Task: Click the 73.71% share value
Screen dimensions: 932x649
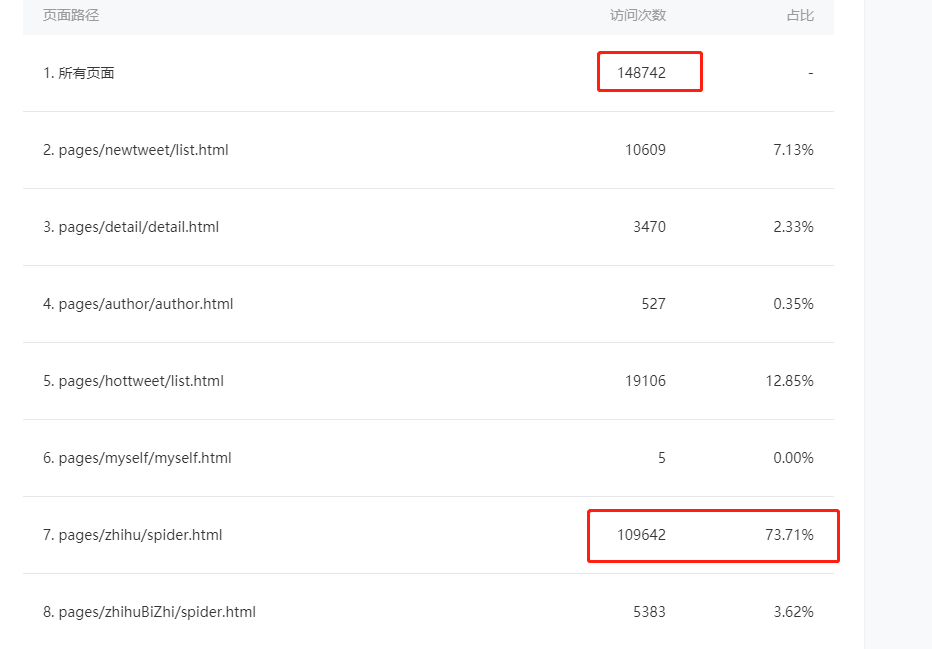Action: pyautogui.click(x=789, y=535)
